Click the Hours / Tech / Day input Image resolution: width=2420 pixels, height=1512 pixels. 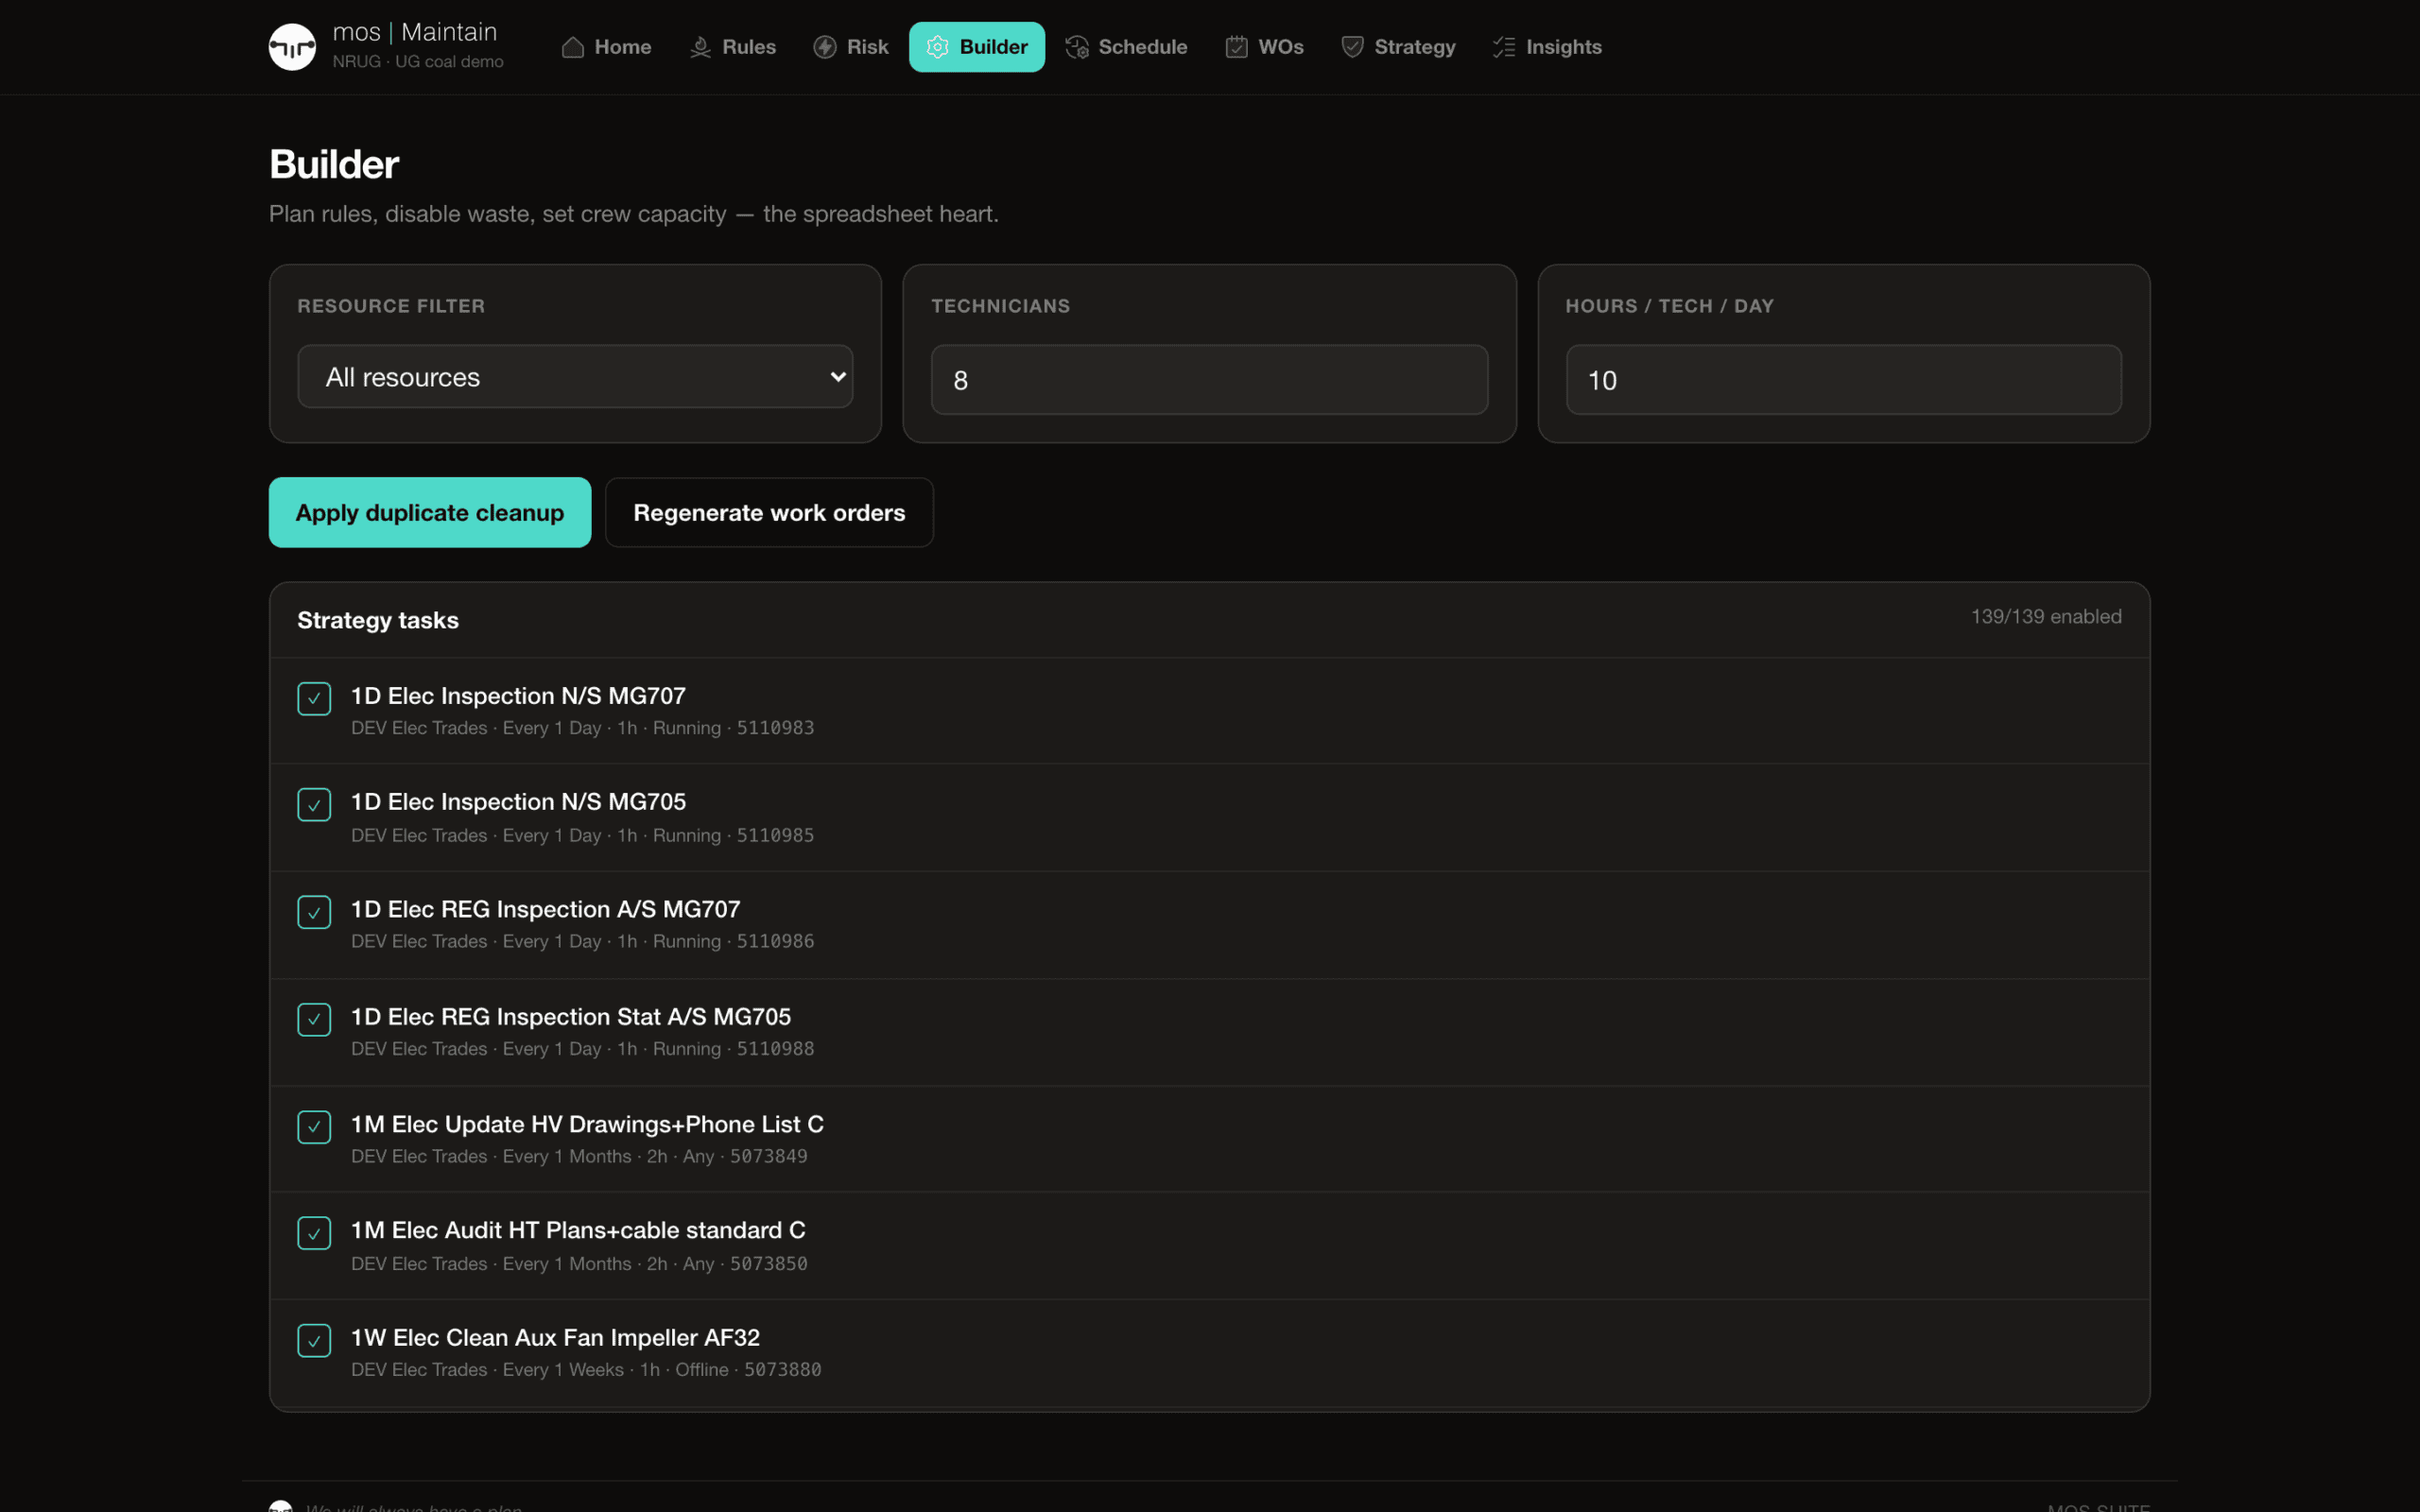pyautogui.click(x=1843, y=380)
